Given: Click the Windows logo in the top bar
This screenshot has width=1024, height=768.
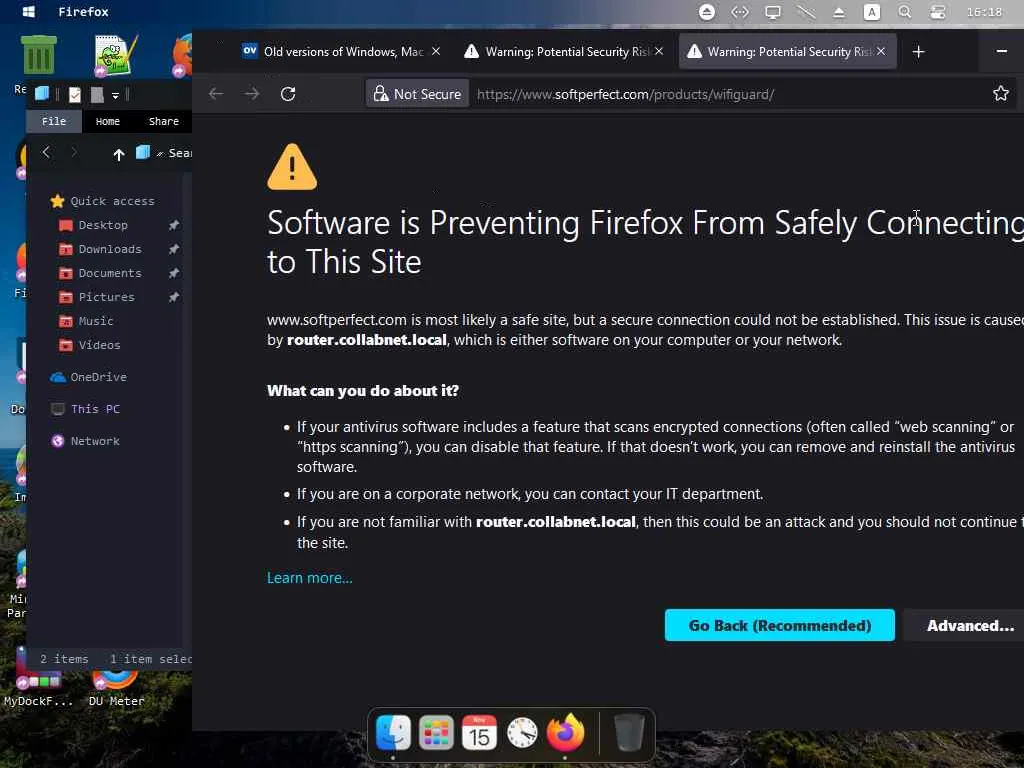Looking at the screenshot, I should click(x=28, y=12).
